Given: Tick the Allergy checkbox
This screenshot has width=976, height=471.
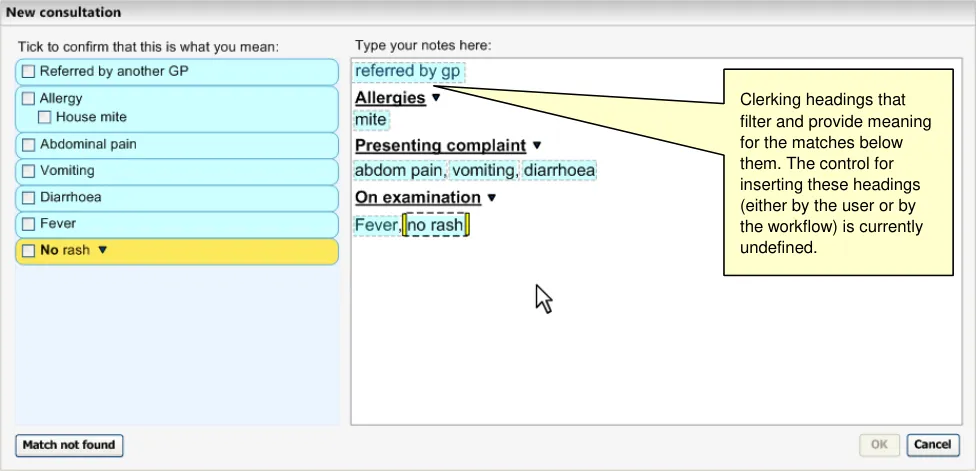Looking at the screenshot, I should (x=29, y=99).
